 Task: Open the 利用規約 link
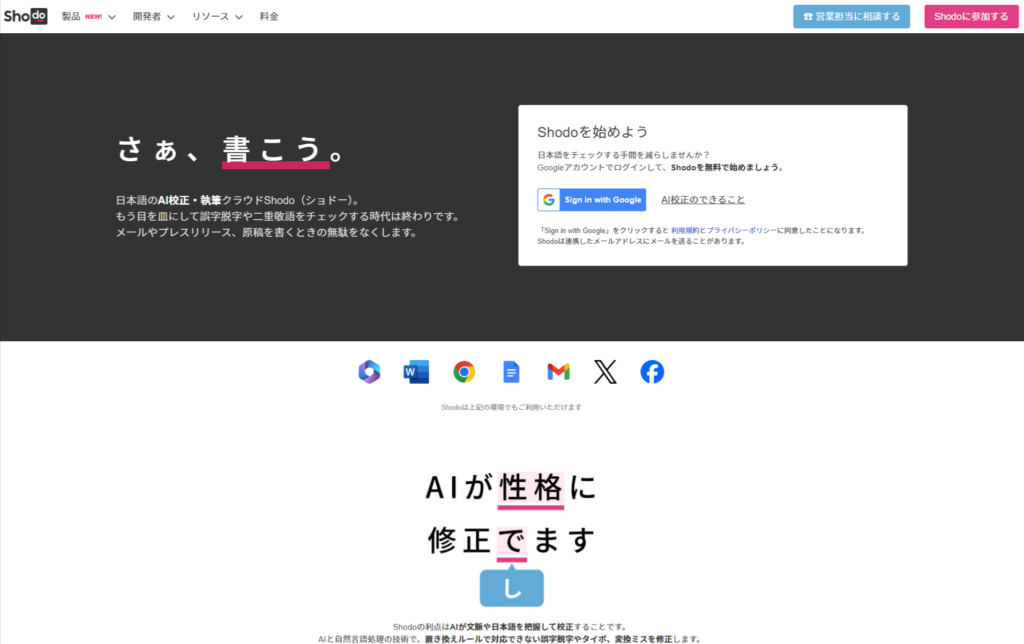coord(684,231)
